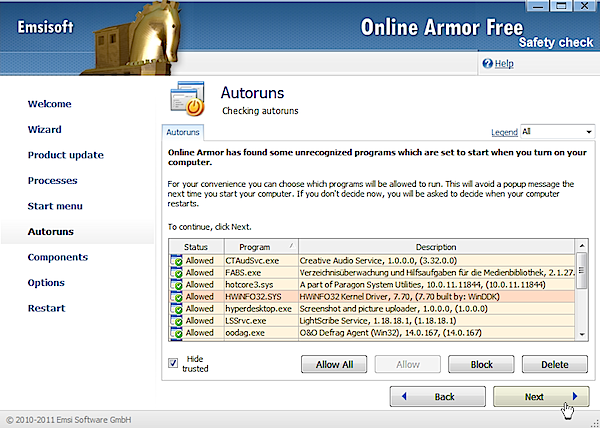This screenshot has height=428, width=600.
Task: Click status icon of HWiNFO32.SYS row
Action: click(x=176, y=297)
